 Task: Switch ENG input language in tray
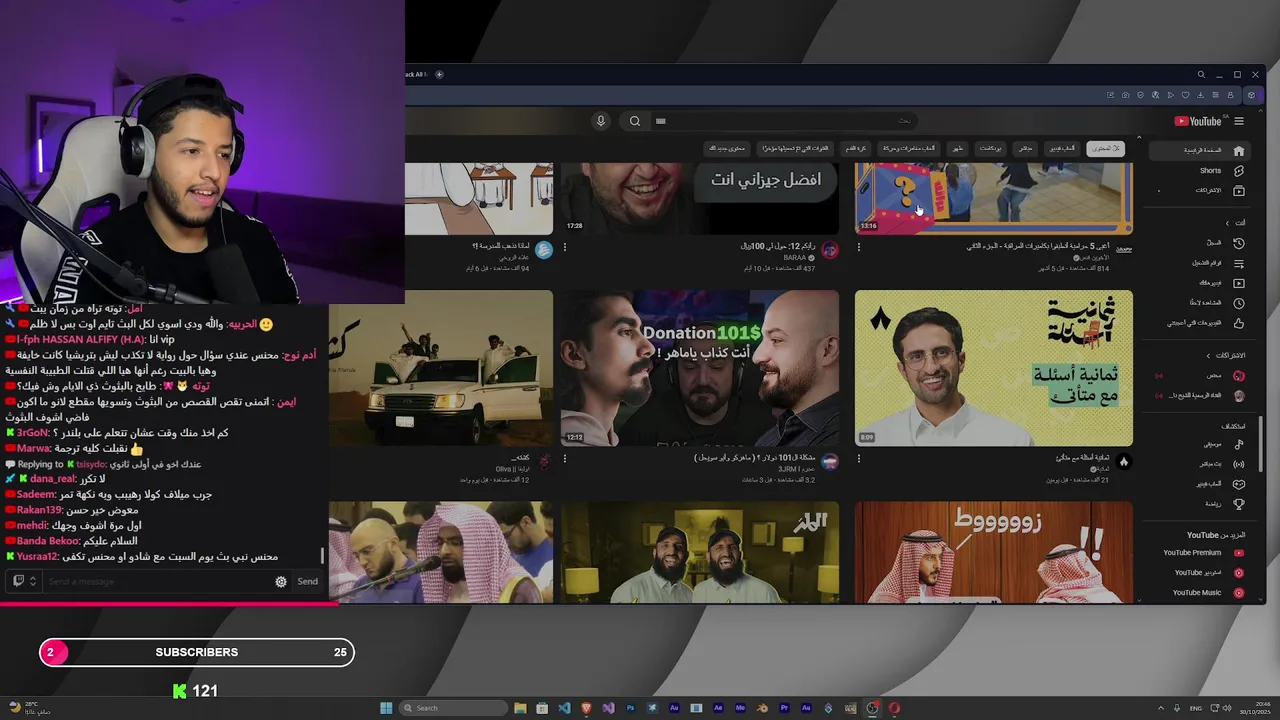pyautogui.click(x=1195, y=708)
